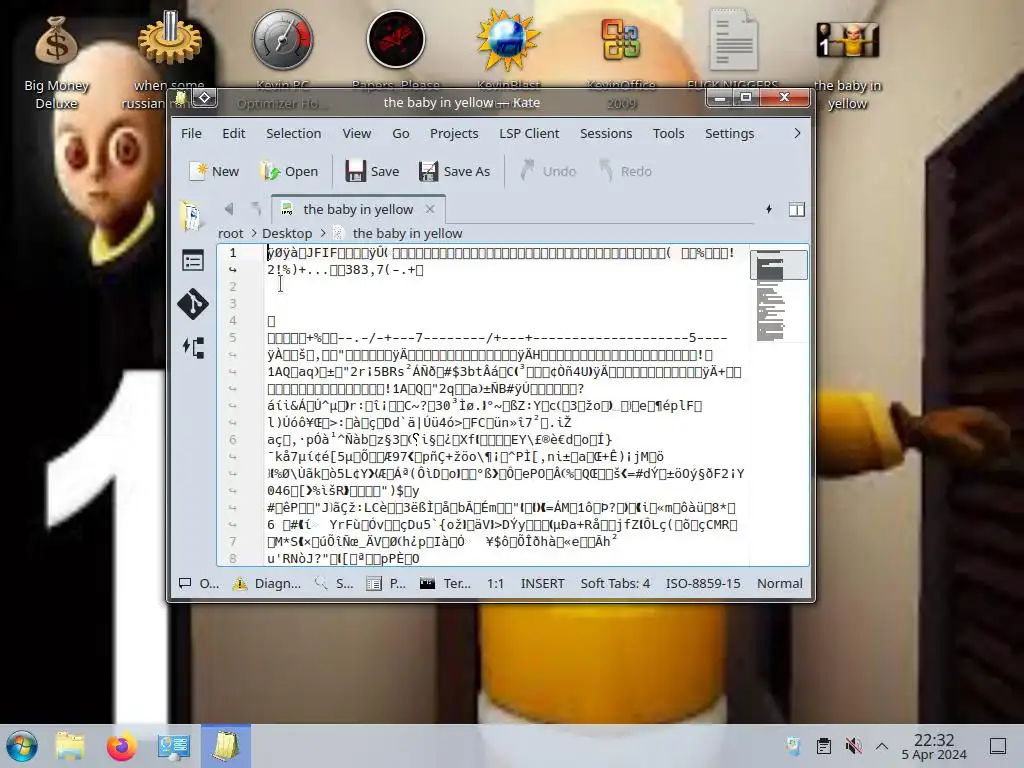This screenshot has width=1024, height=768.
Task: Open the Documents sidebar panel icon
Action: [192, 216]
